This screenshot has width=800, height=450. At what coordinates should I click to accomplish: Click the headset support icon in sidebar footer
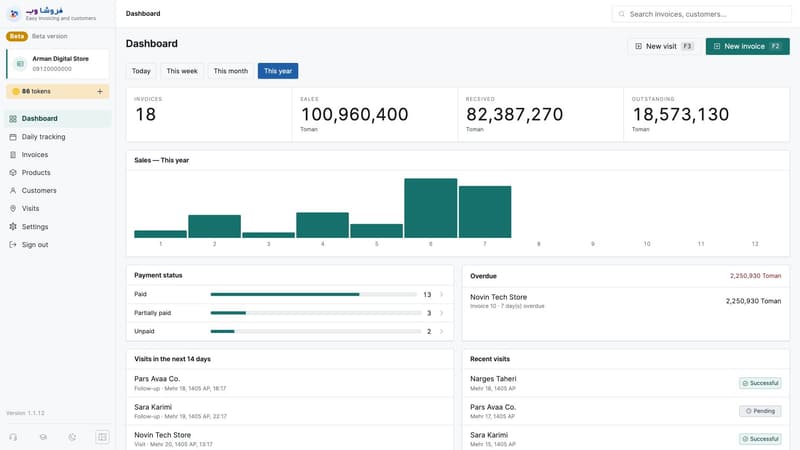click(x=13, y=437)
